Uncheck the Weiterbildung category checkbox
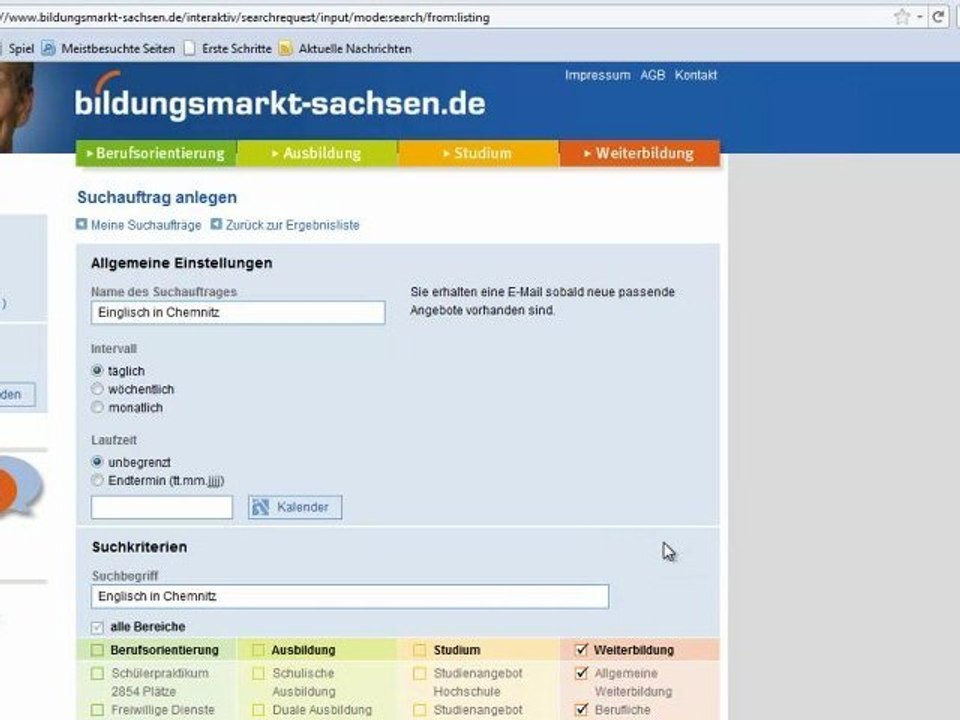The width and height of the screenshot is (960, 720). (x=582, y=650)
